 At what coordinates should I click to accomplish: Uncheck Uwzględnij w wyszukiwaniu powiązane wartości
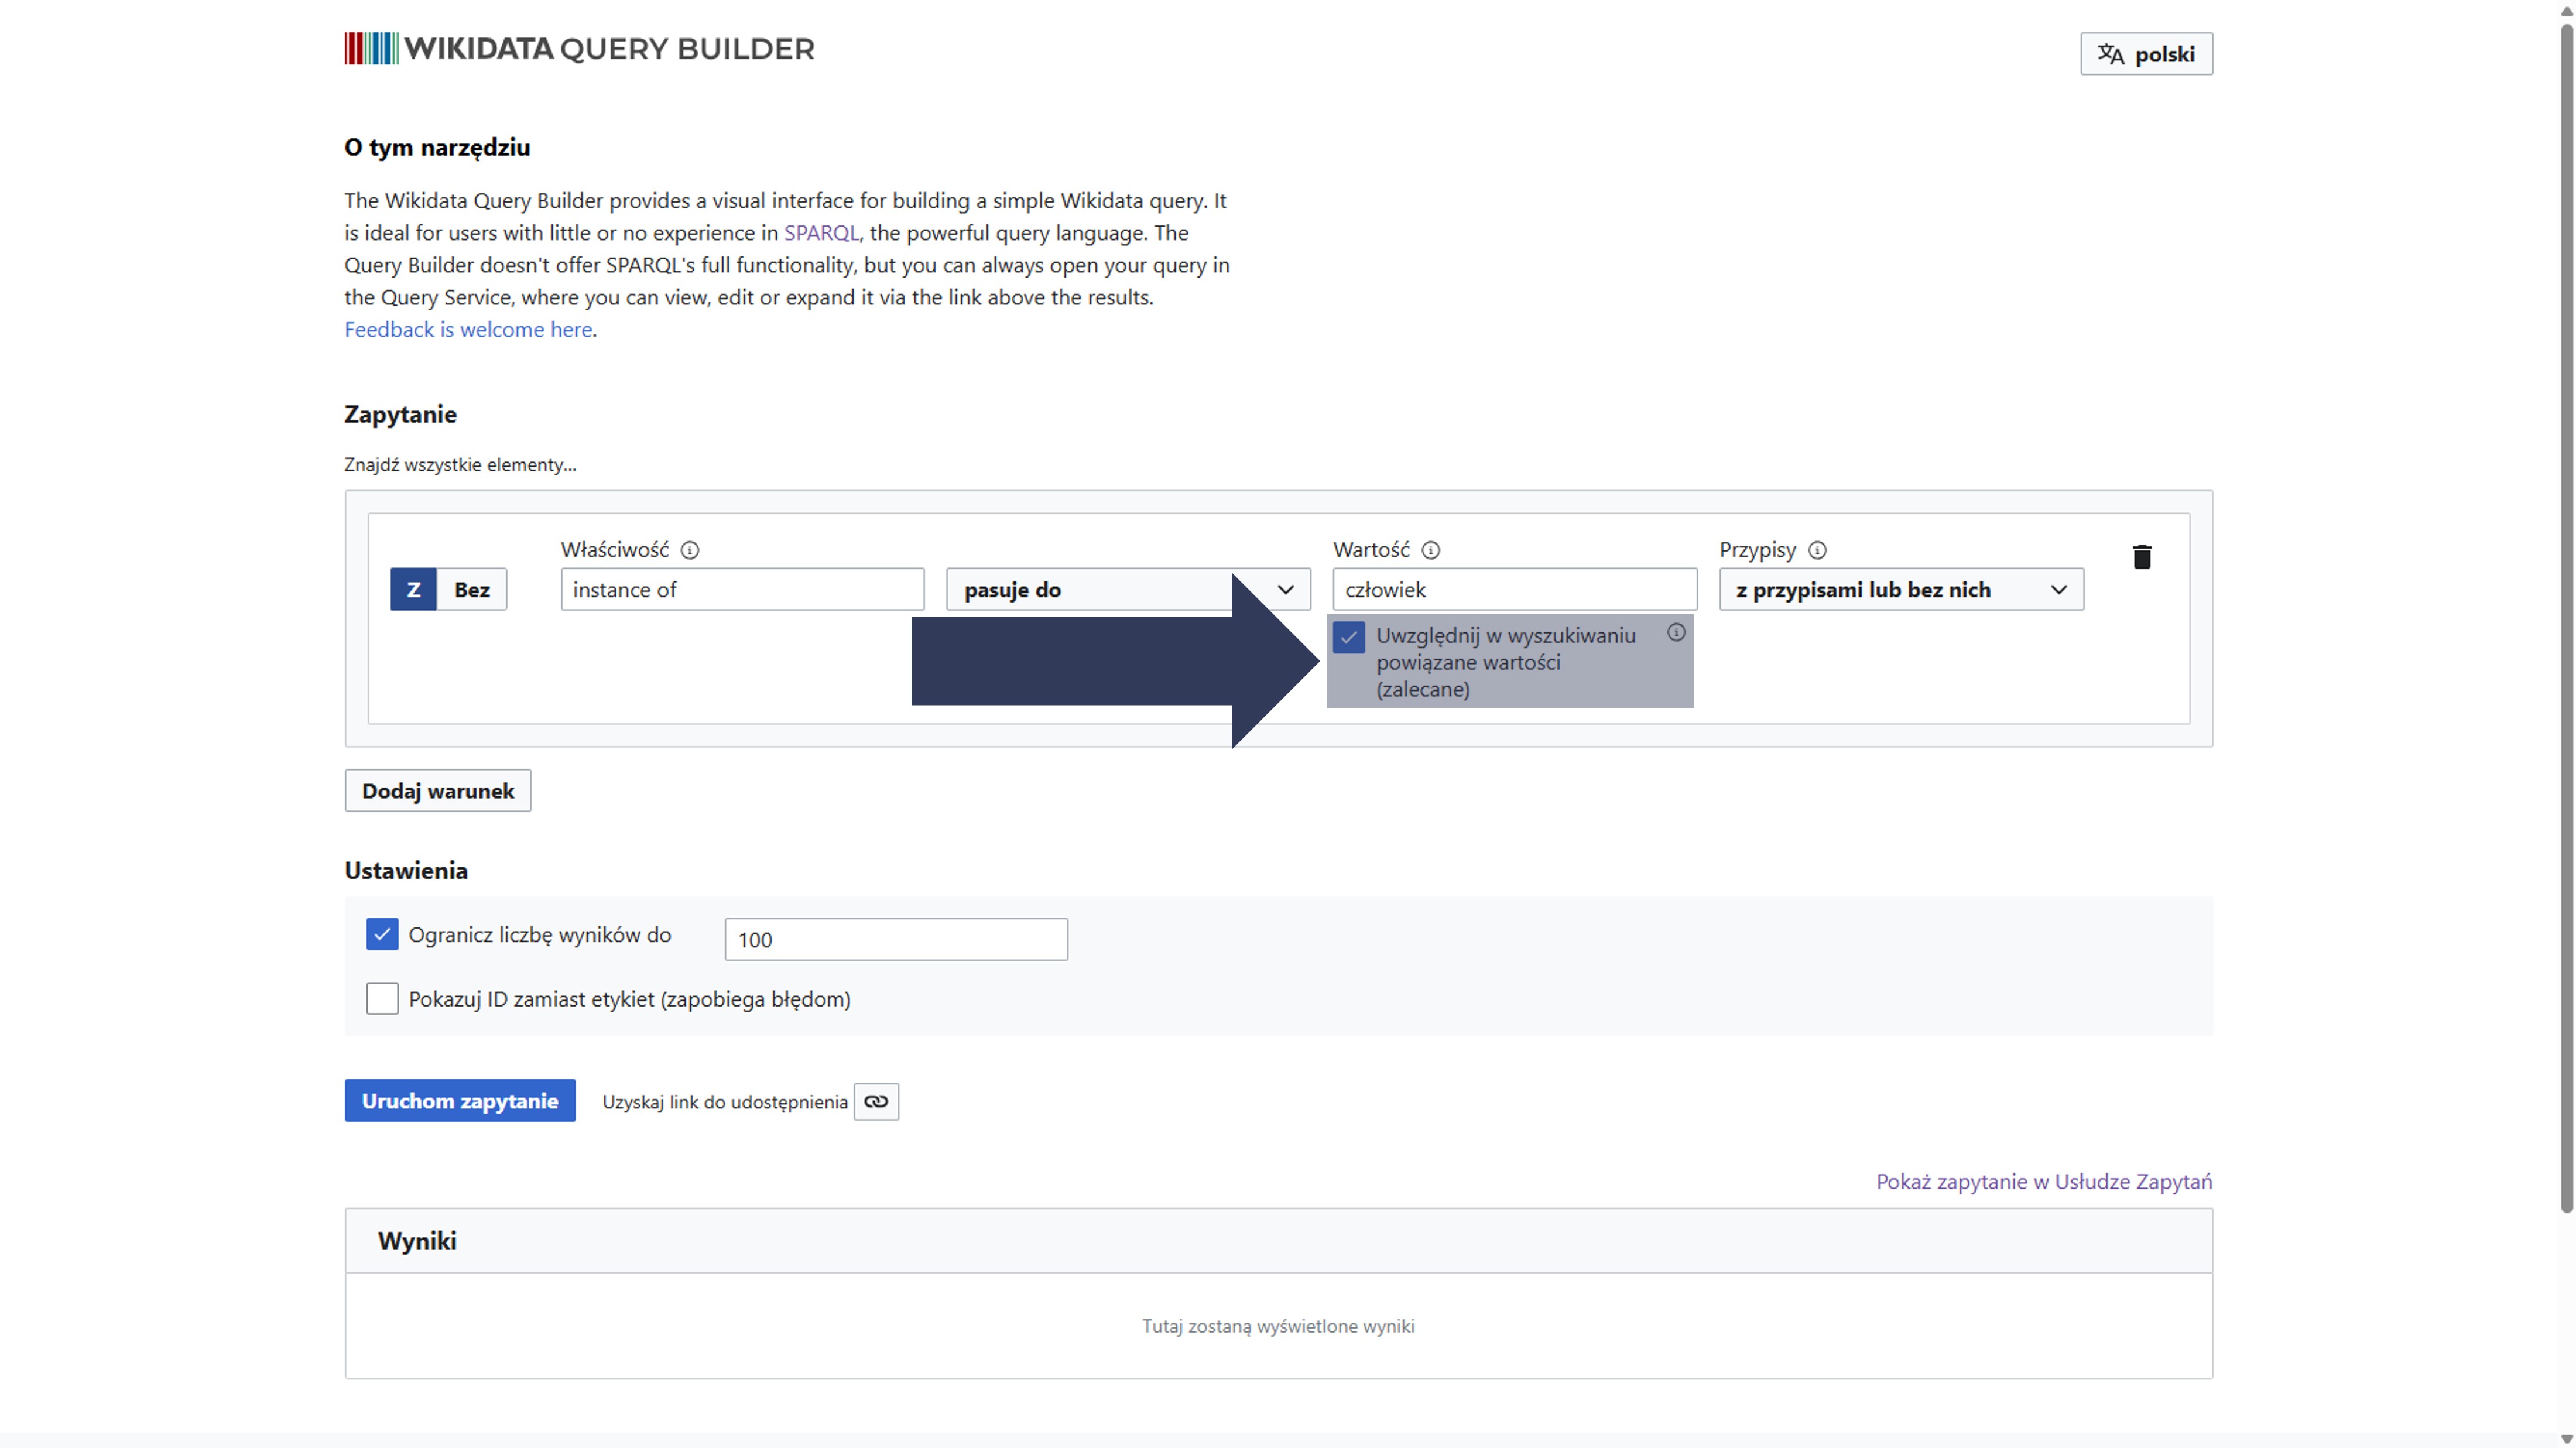coord(1349,637)
